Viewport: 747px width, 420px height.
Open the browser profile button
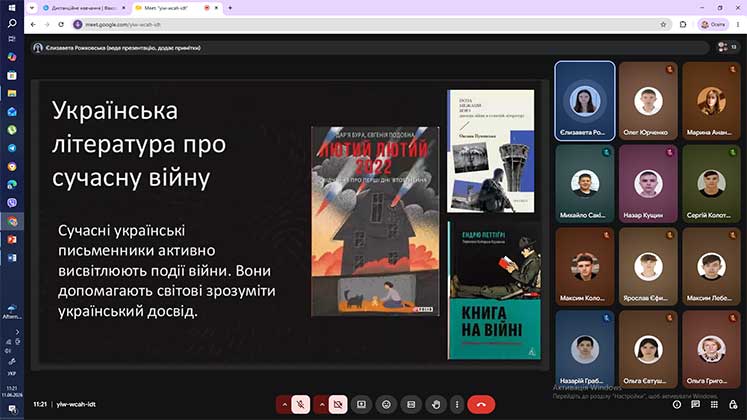pos(713,24)
